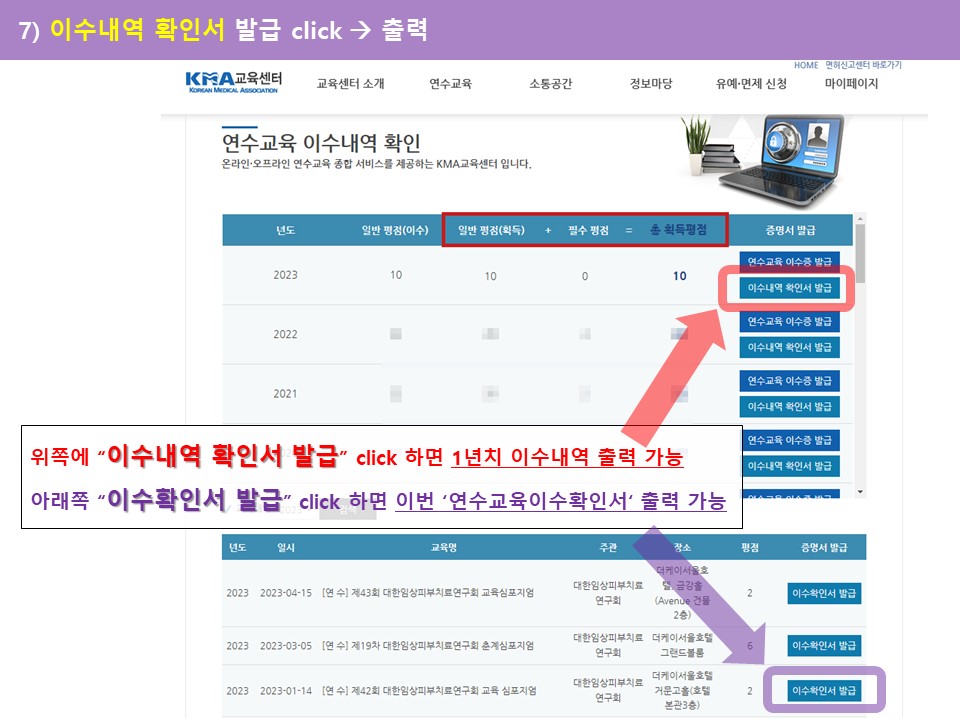Click 이수확인서 발급 for 2023-04-15 course

point(824,593)
